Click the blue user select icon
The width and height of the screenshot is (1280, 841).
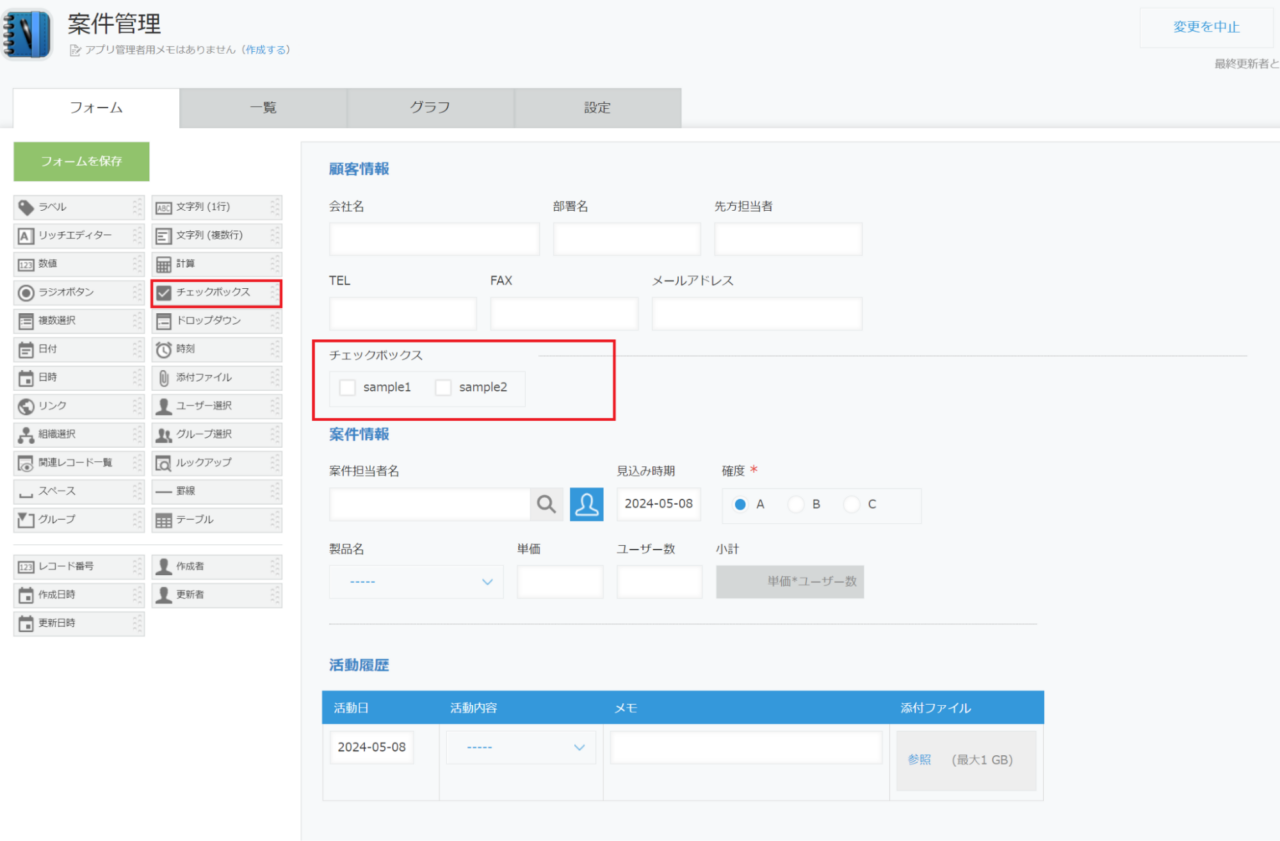[x=587, y=504]
